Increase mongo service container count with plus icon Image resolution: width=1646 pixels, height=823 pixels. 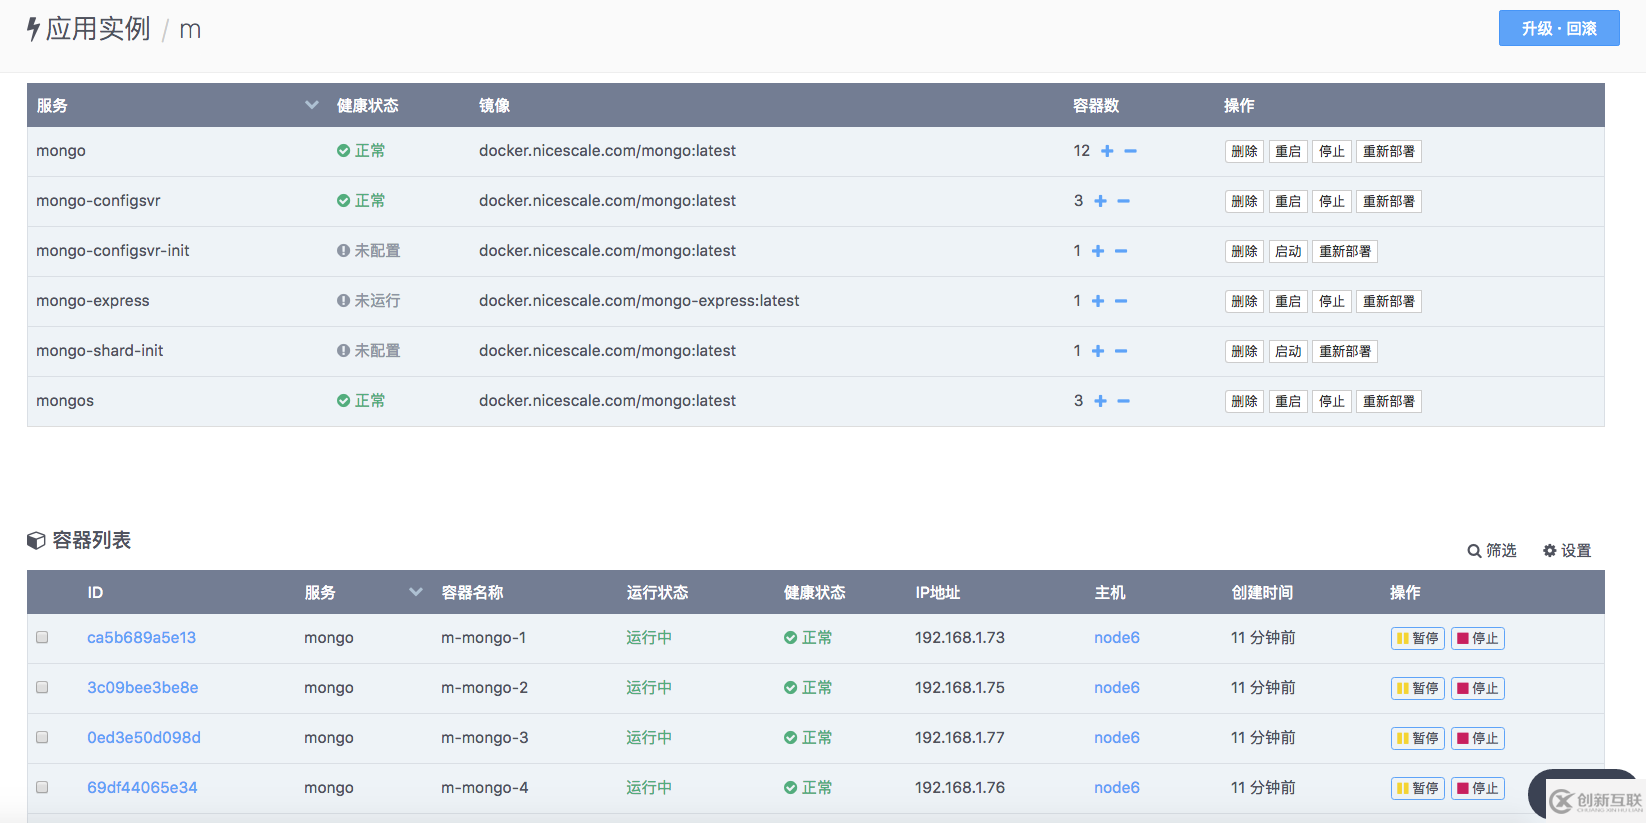point(1107,151)
